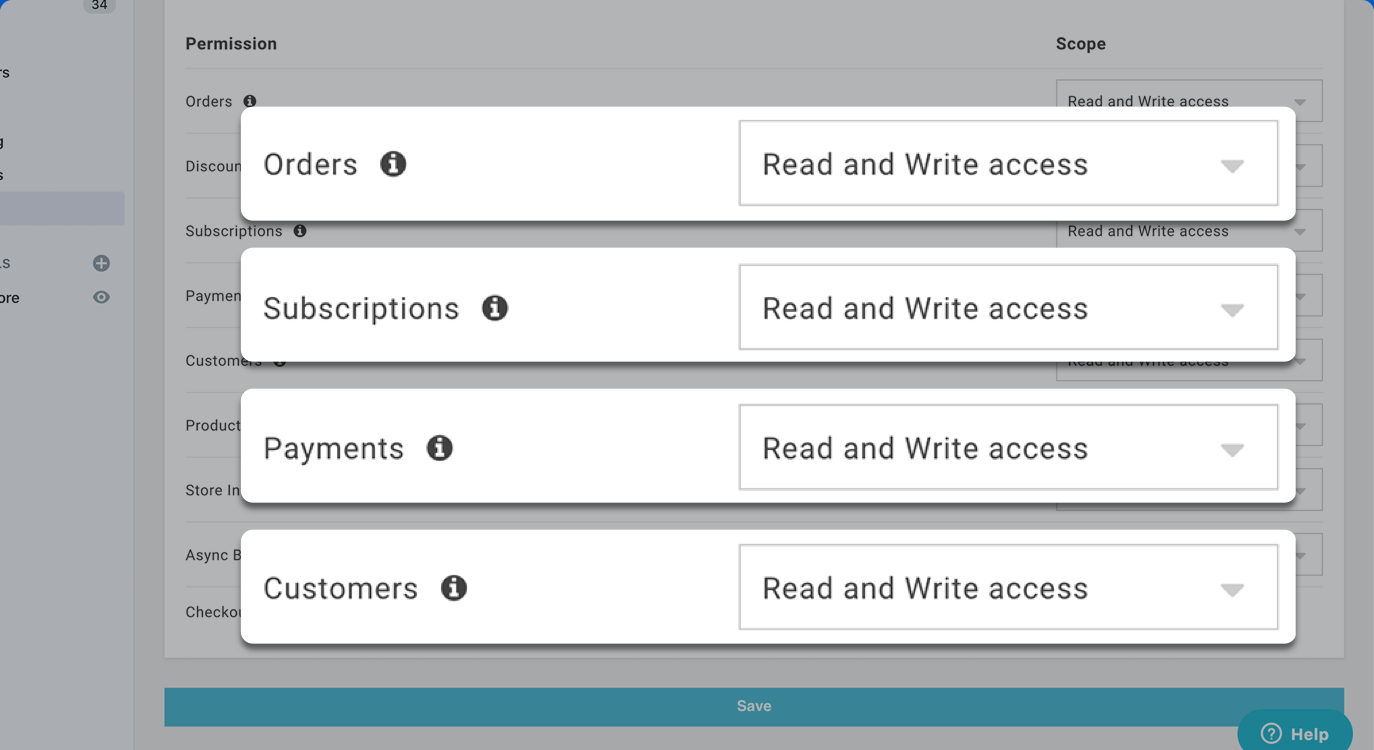
Task: Click the info icon in the enlarged Orders card
Action: tap(393, 164)
